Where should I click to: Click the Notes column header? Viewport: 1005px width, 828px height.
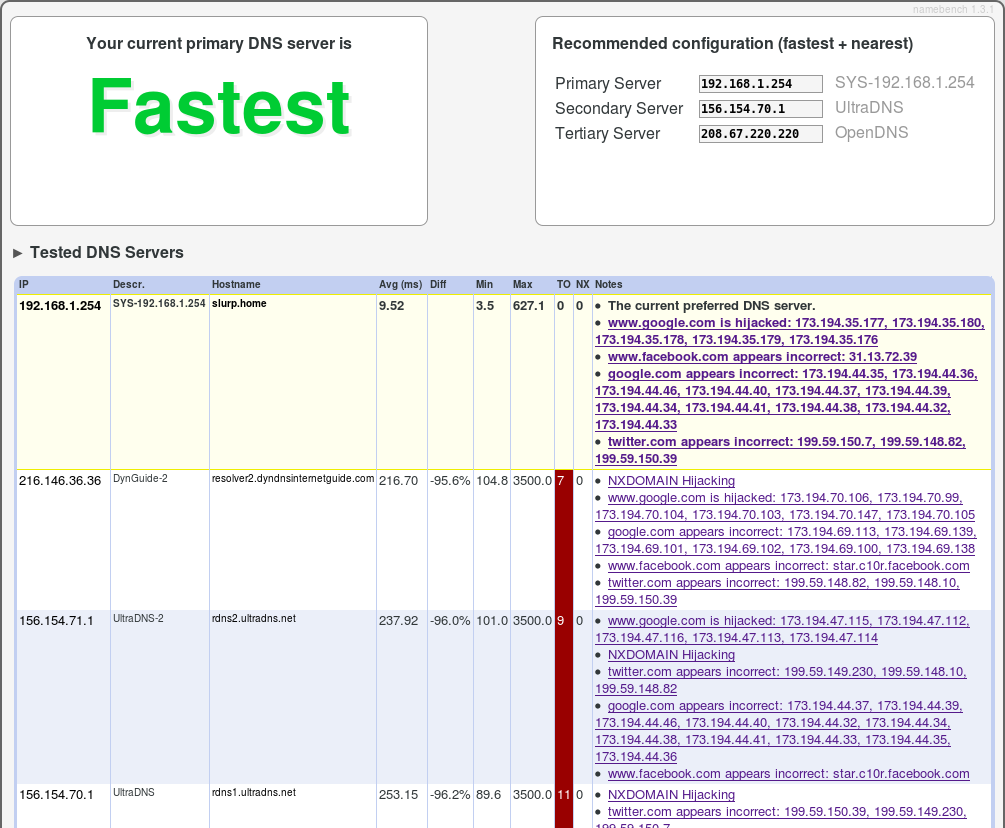pyautogui.click(x=608, y=285)
